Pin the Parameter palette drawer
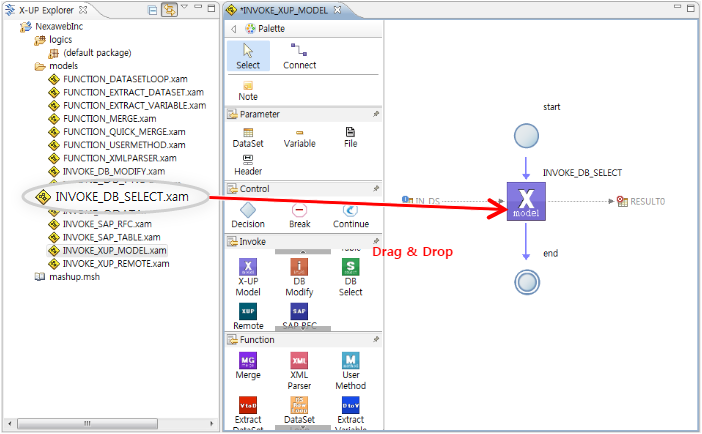 (376, 114)
